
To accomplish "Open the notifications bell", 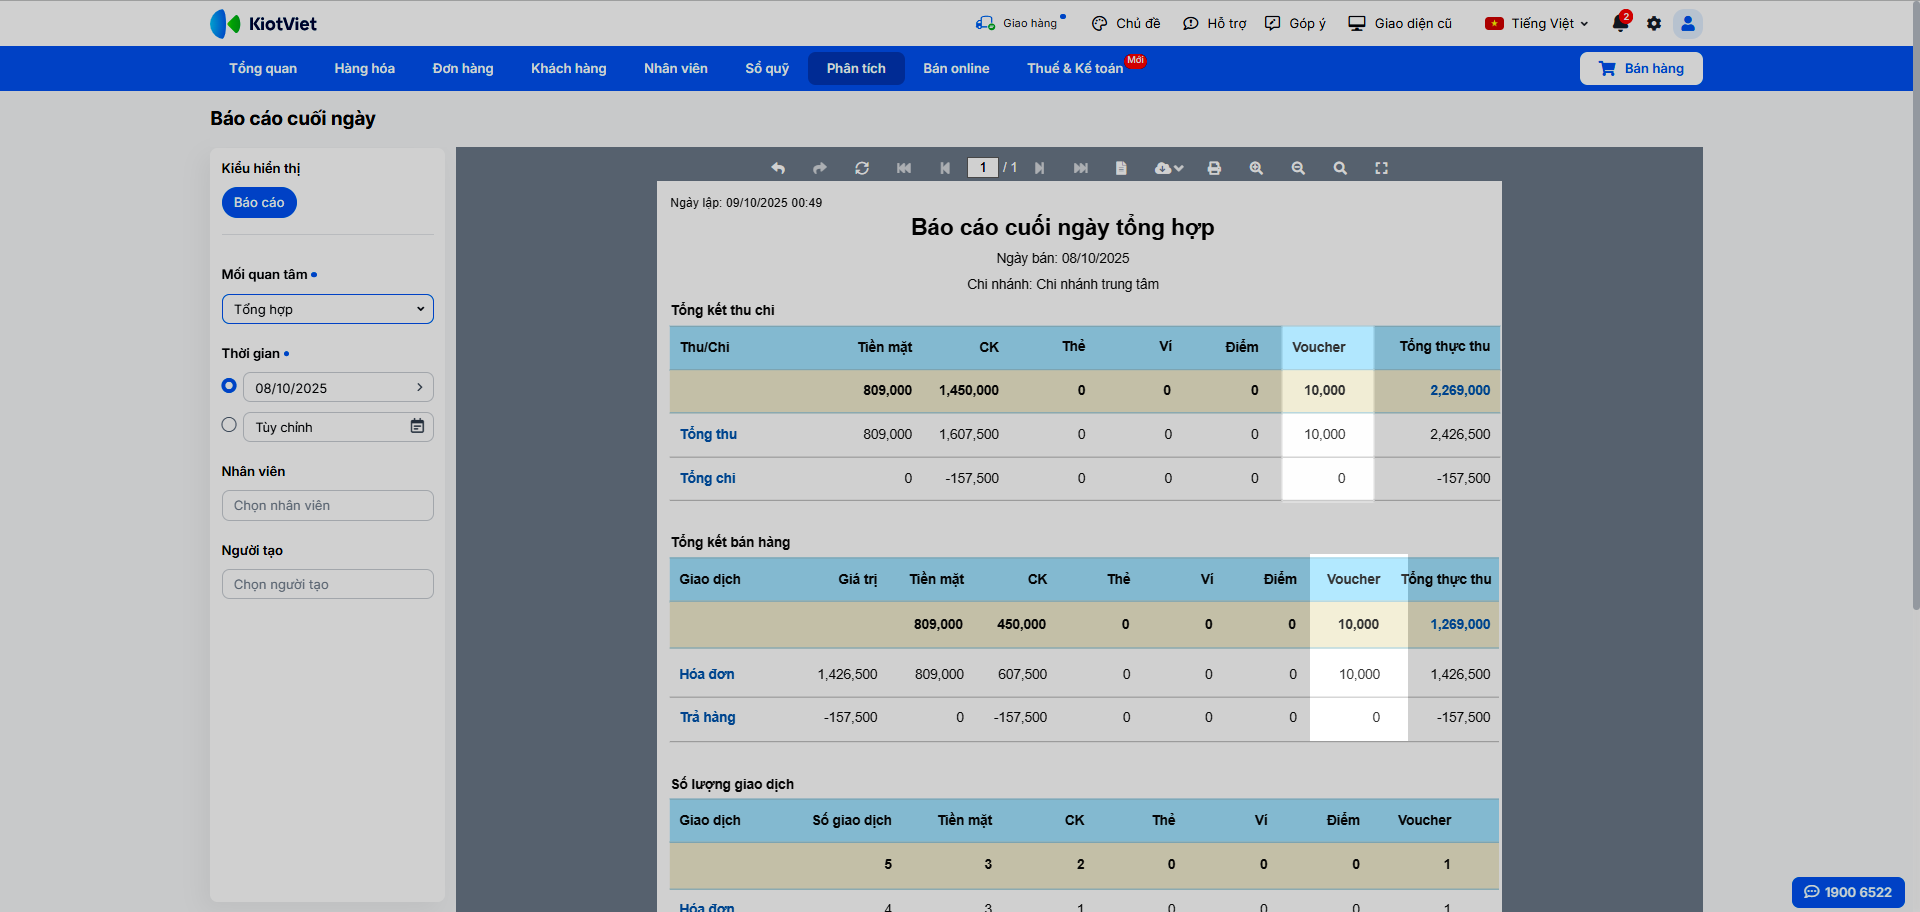I will coord(1620,23).
